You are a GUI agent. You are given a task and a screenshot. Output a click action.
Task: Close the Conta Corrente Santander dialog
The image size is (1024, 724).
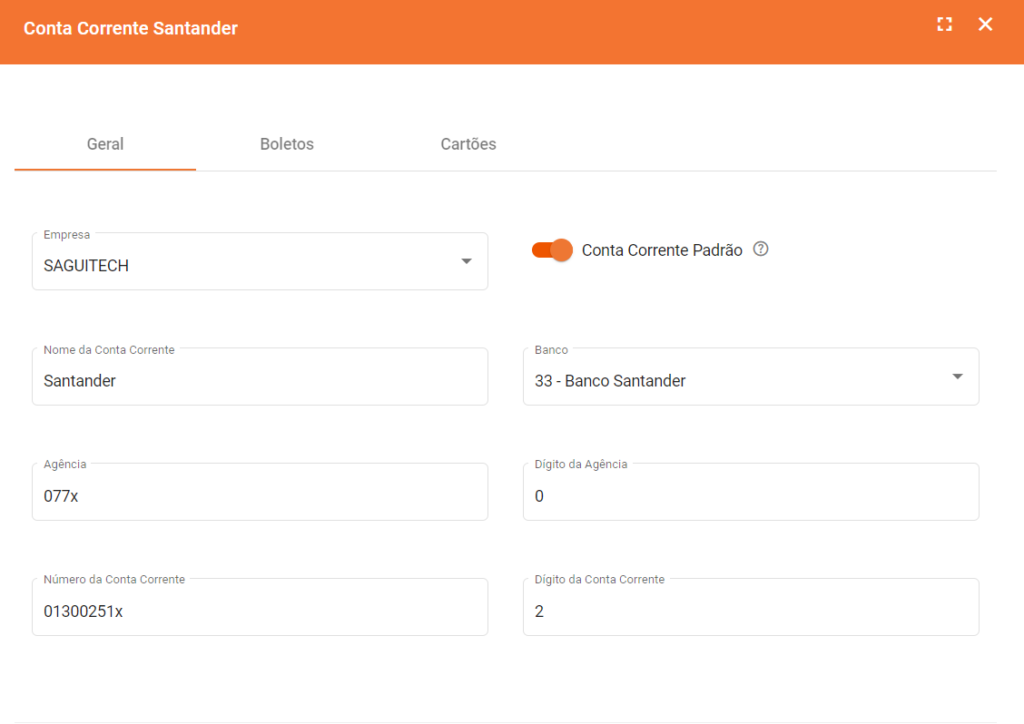tap(985, 25)
